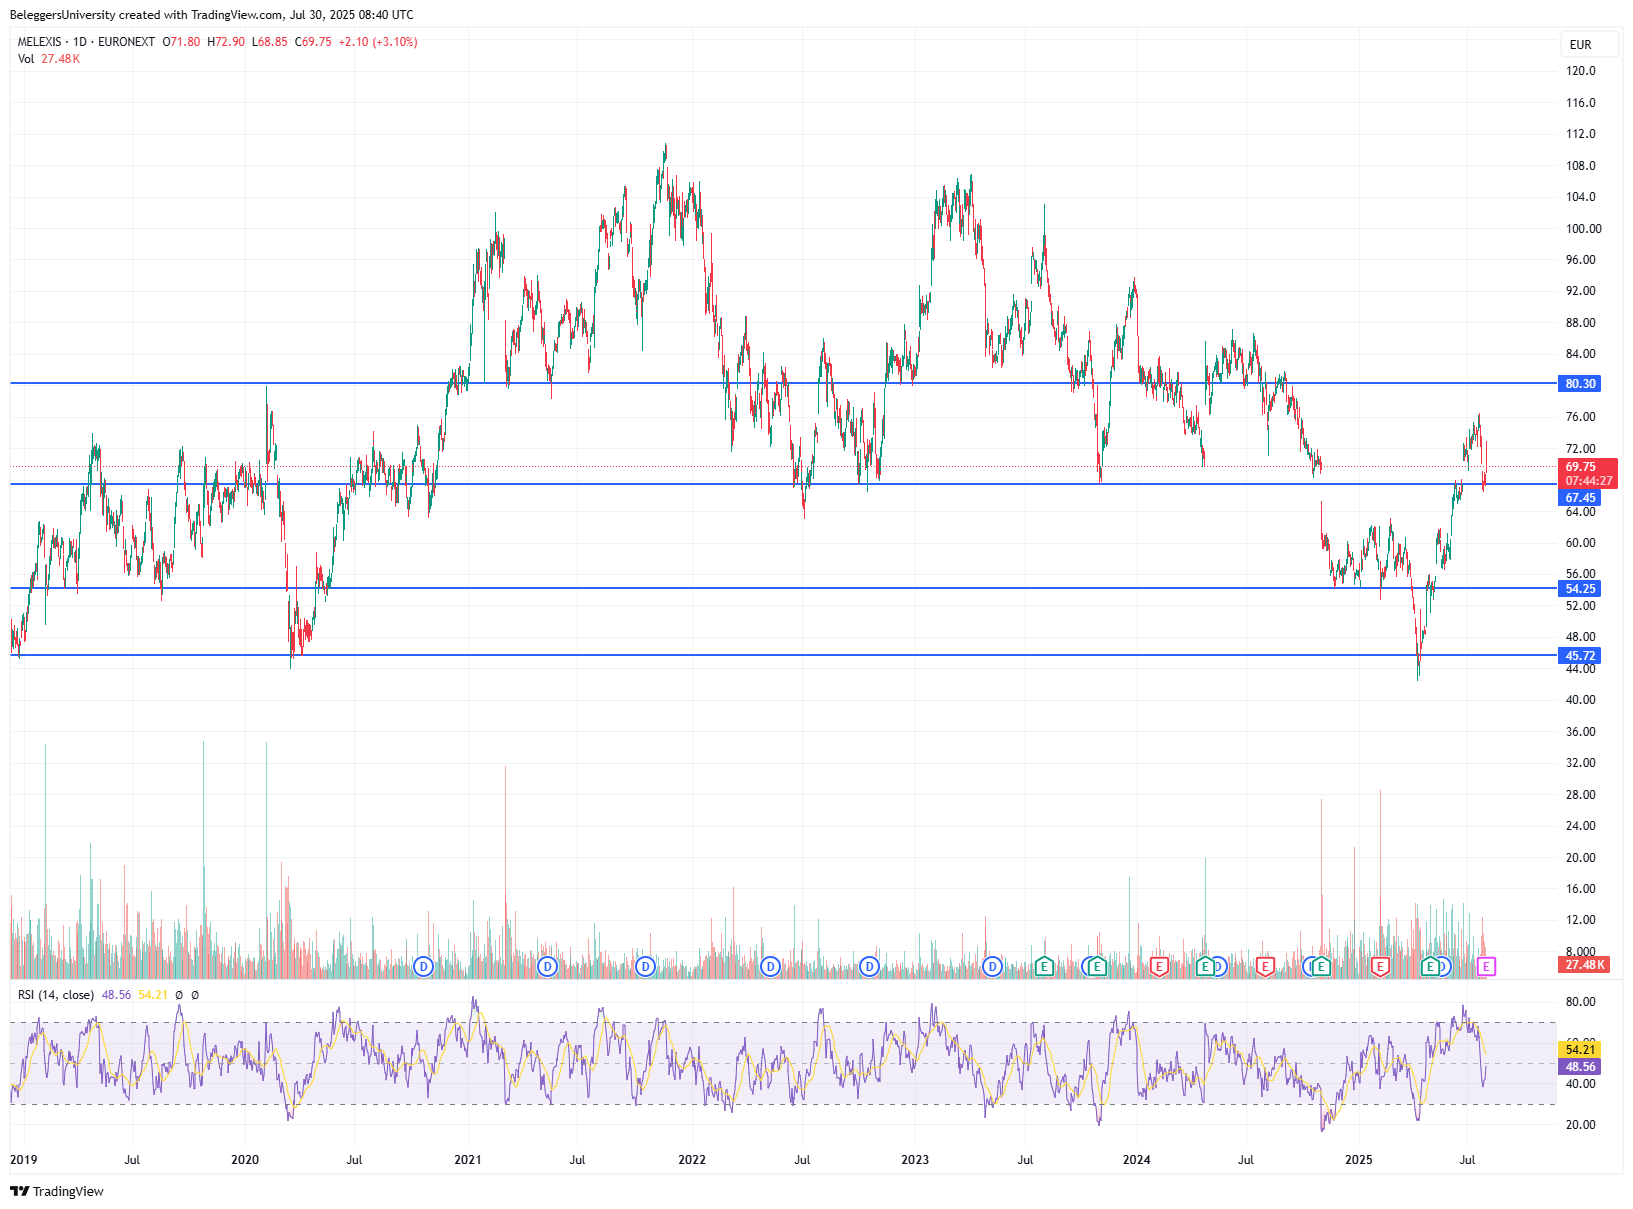Screen dimensions: 1633x1209
Task: Open the green earnings E marker of October 2024
Action: [1321, 967]
